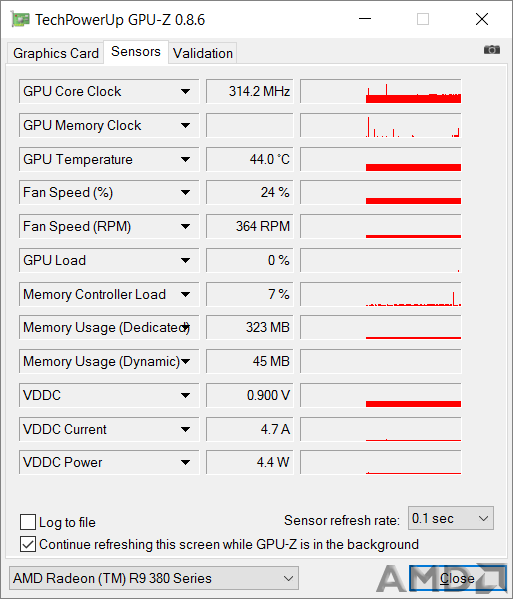Viewport: 513px width, 599px height.
Task: Switch to the Graphics Card tab
Action: 56,53
